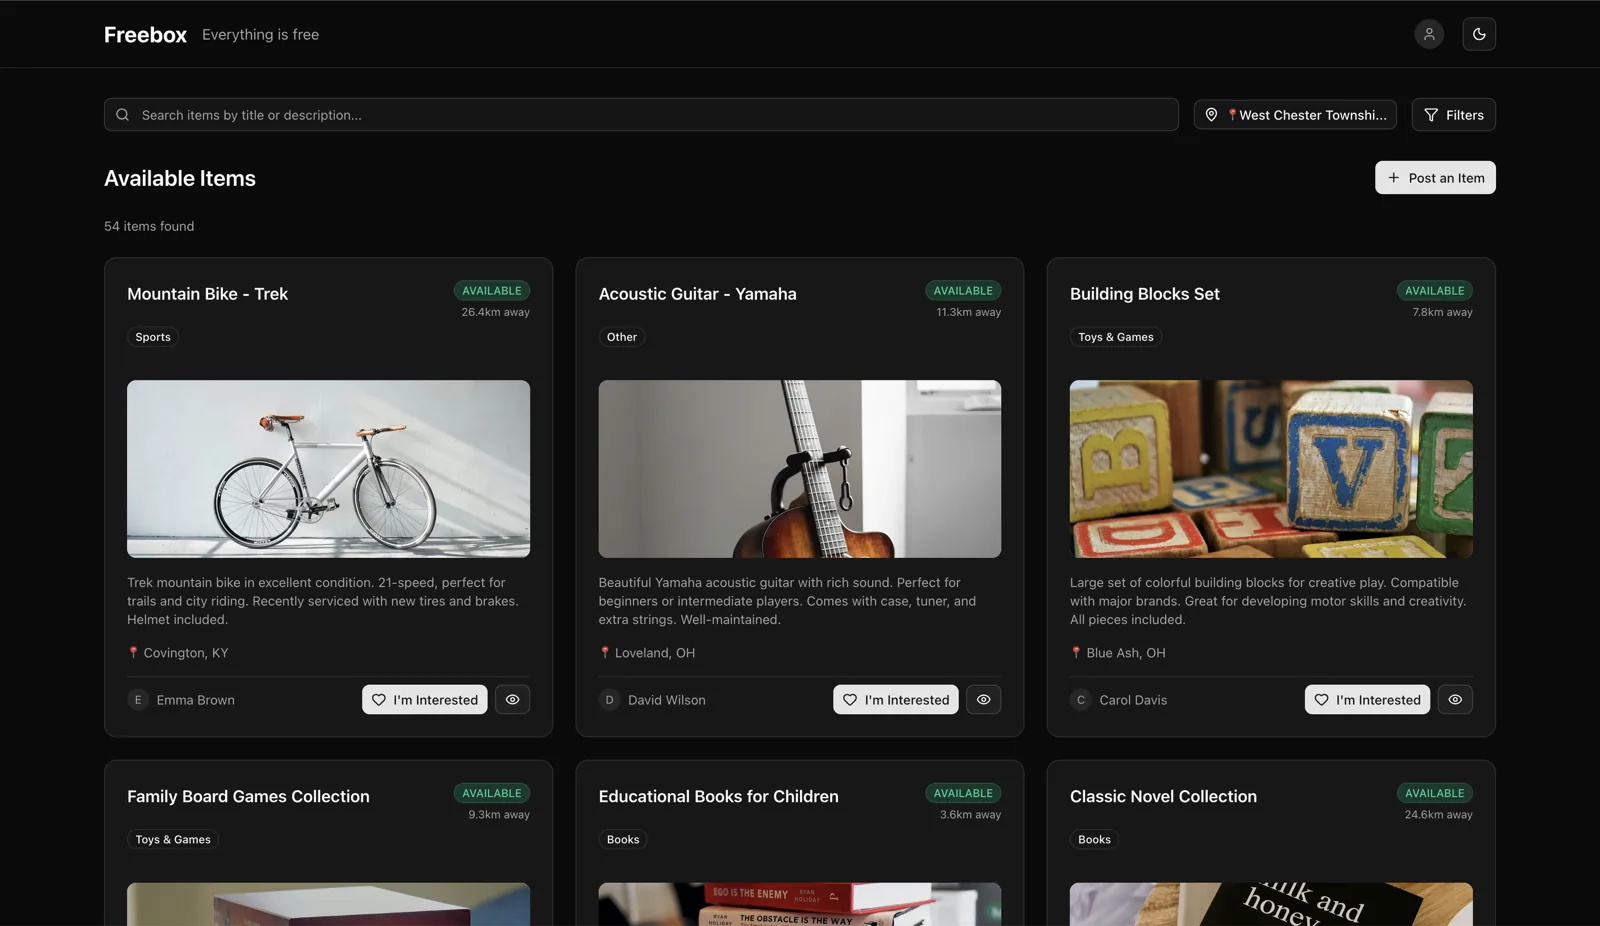Open Educational Books for Children title
1600x926 pixels.
719,797
